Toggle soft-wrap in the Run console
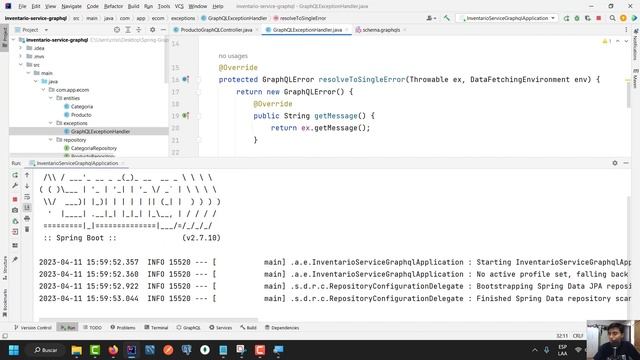 pyautogui.click(x=27, y=197)
